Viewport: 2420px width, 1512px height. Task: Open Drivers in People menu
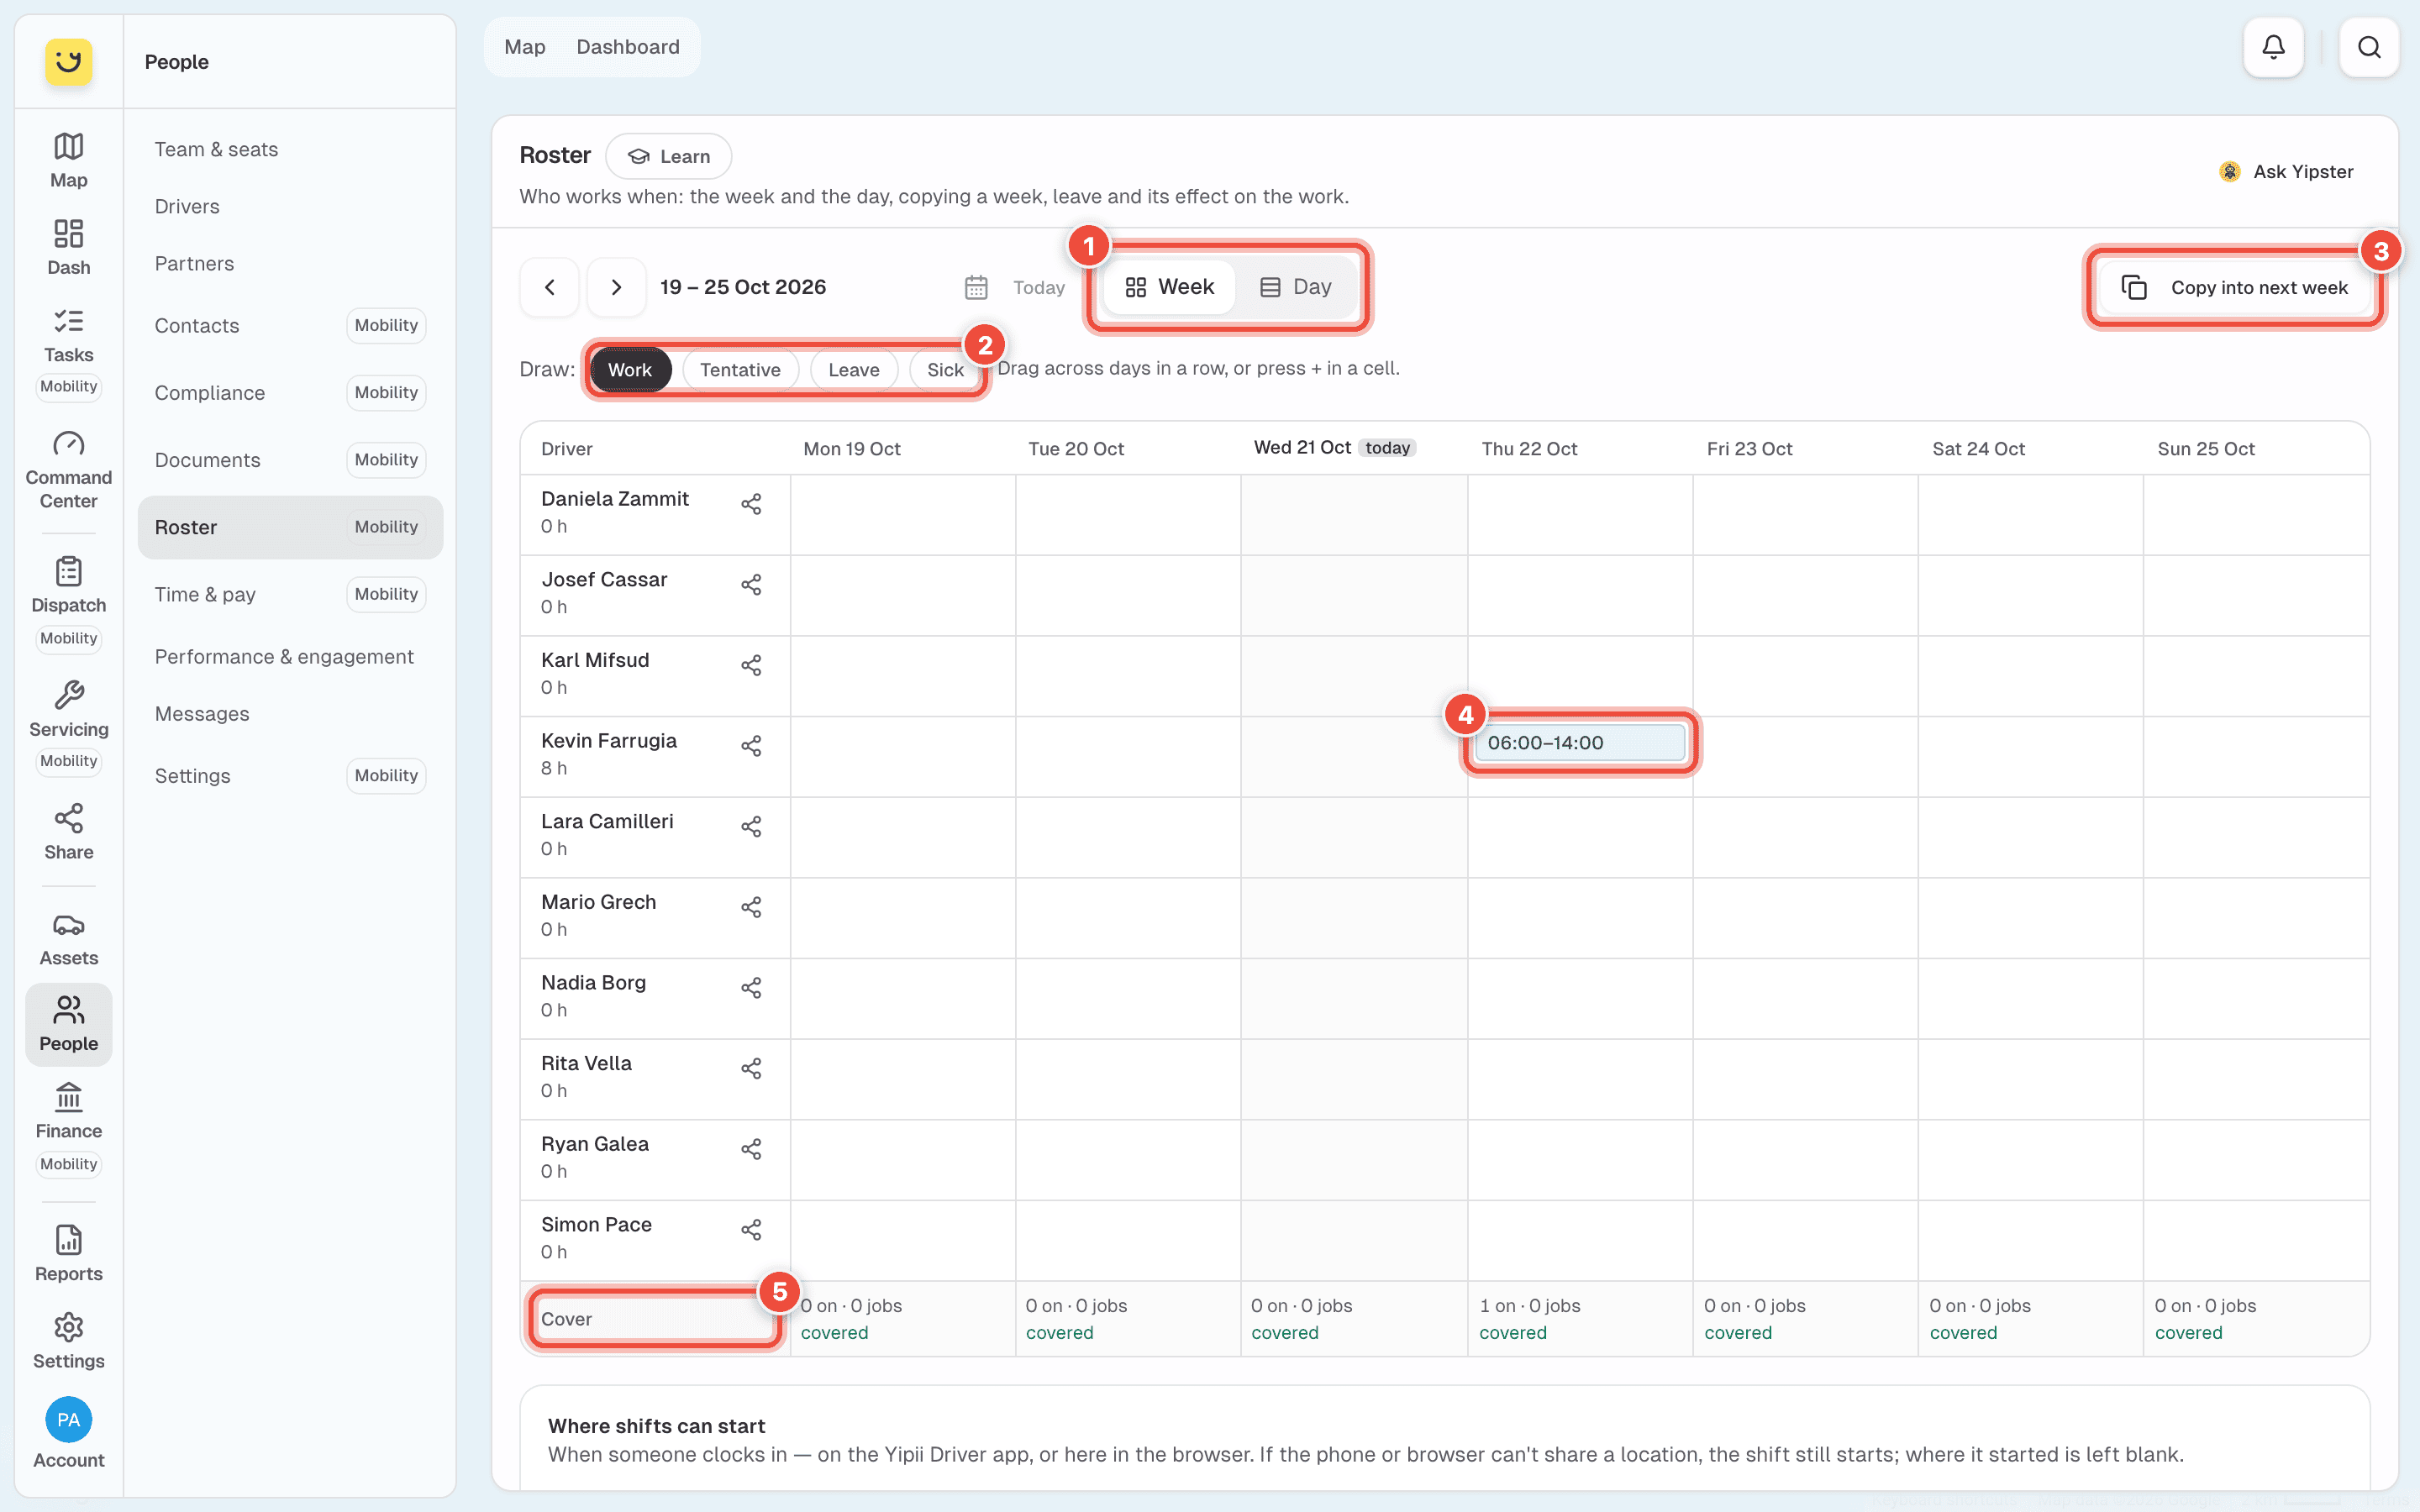pyautogui.click(x=290, y=206)
